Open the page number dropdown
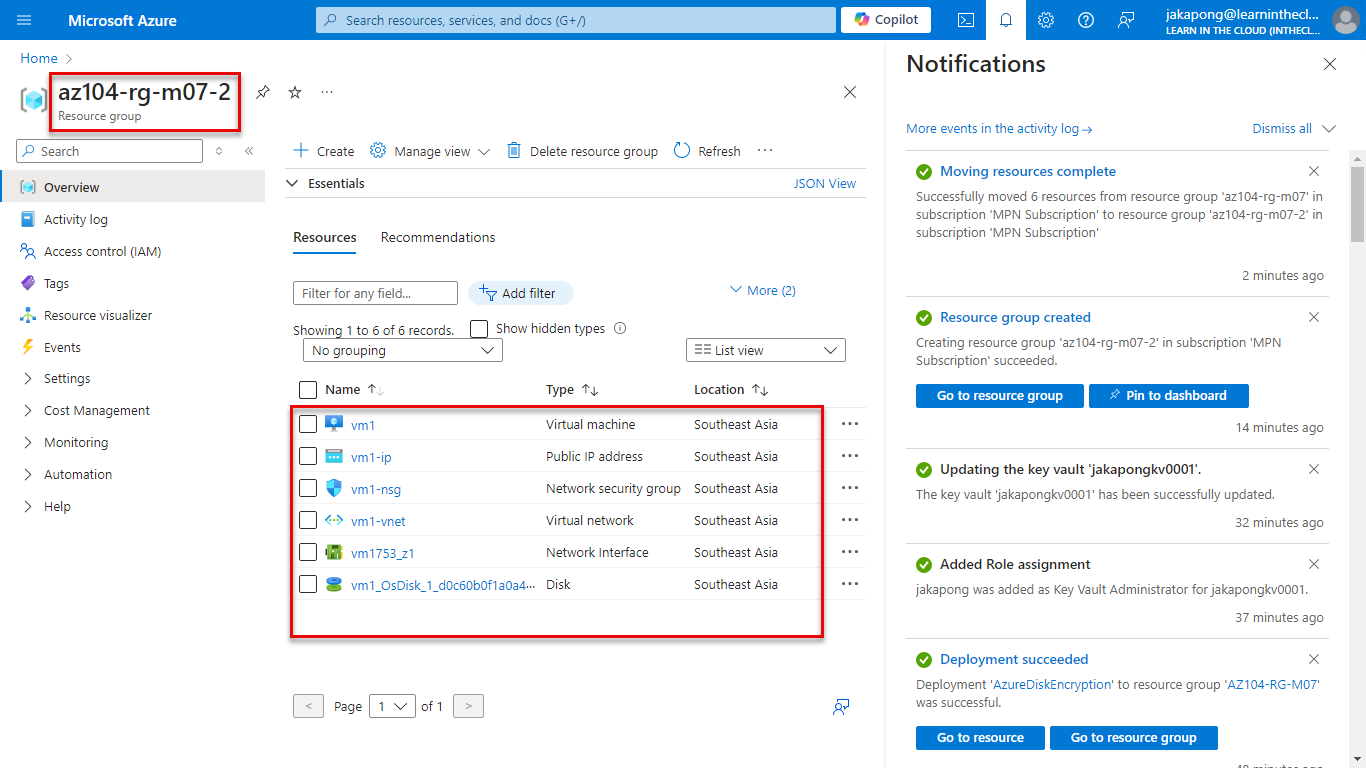The width and height of the screenshot is (1366, 768). [392, 706]
